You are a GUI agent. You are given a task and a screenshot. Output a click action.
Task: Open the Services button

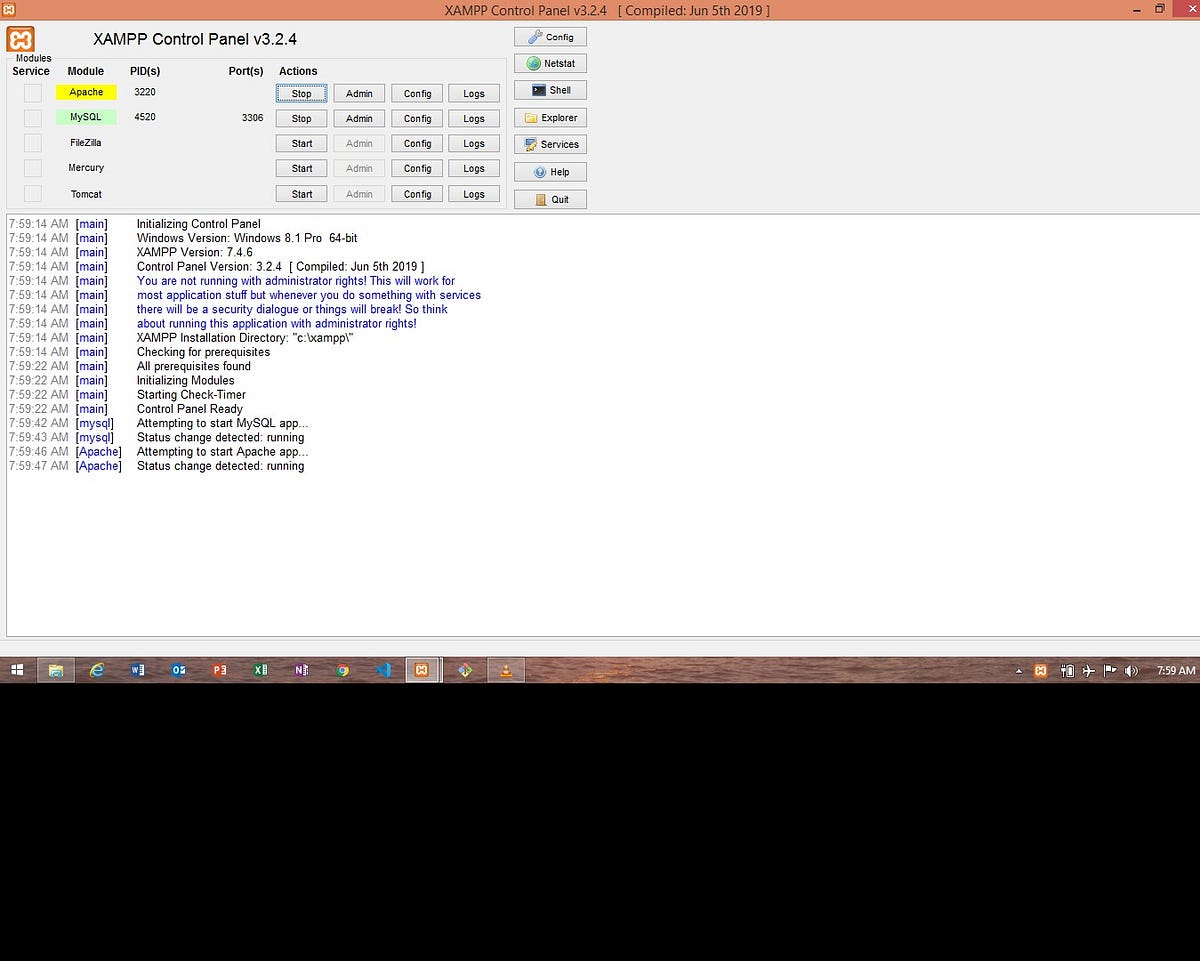click(x=550, y=144)
